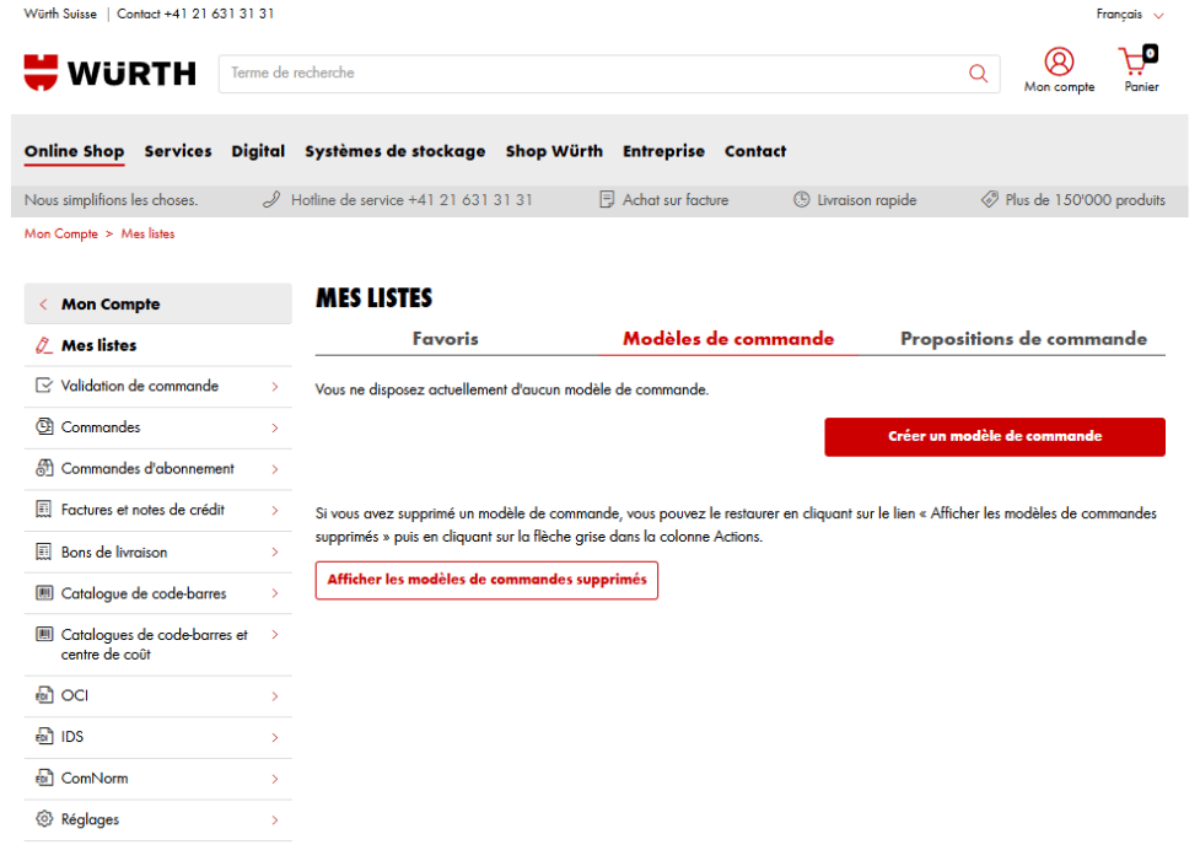Click the IDS sidebar icon

pyautogui.click(x=43, y=737)
